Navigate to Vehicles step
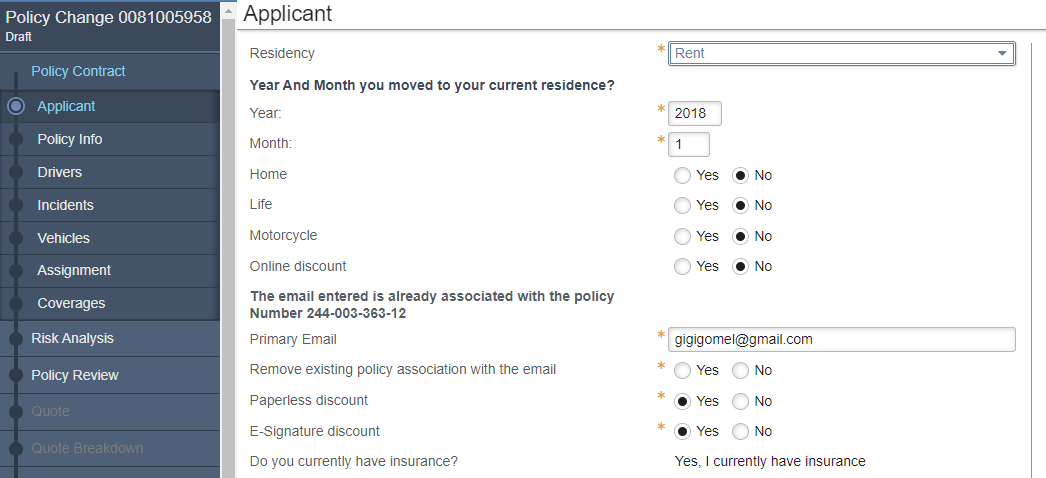The height and width of the screenshot is (478, 1046). 63,238
